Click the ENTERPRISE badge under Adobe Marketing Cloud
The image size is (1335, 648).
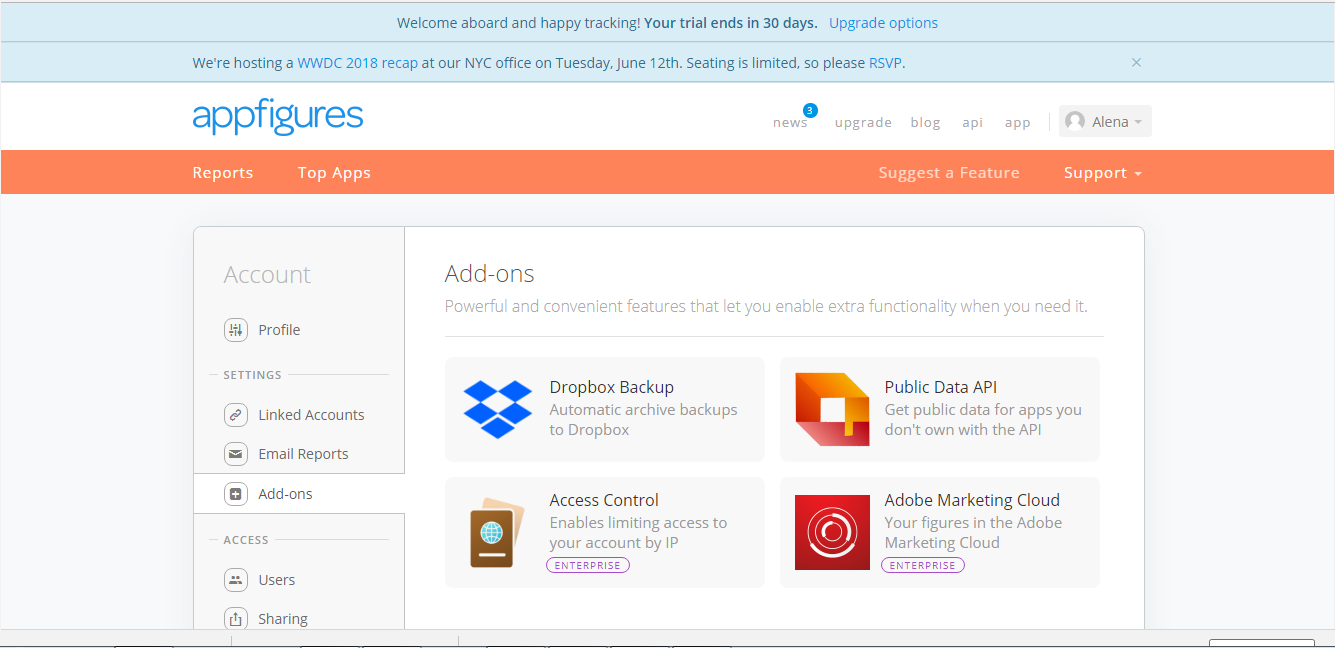pos(923,565)
